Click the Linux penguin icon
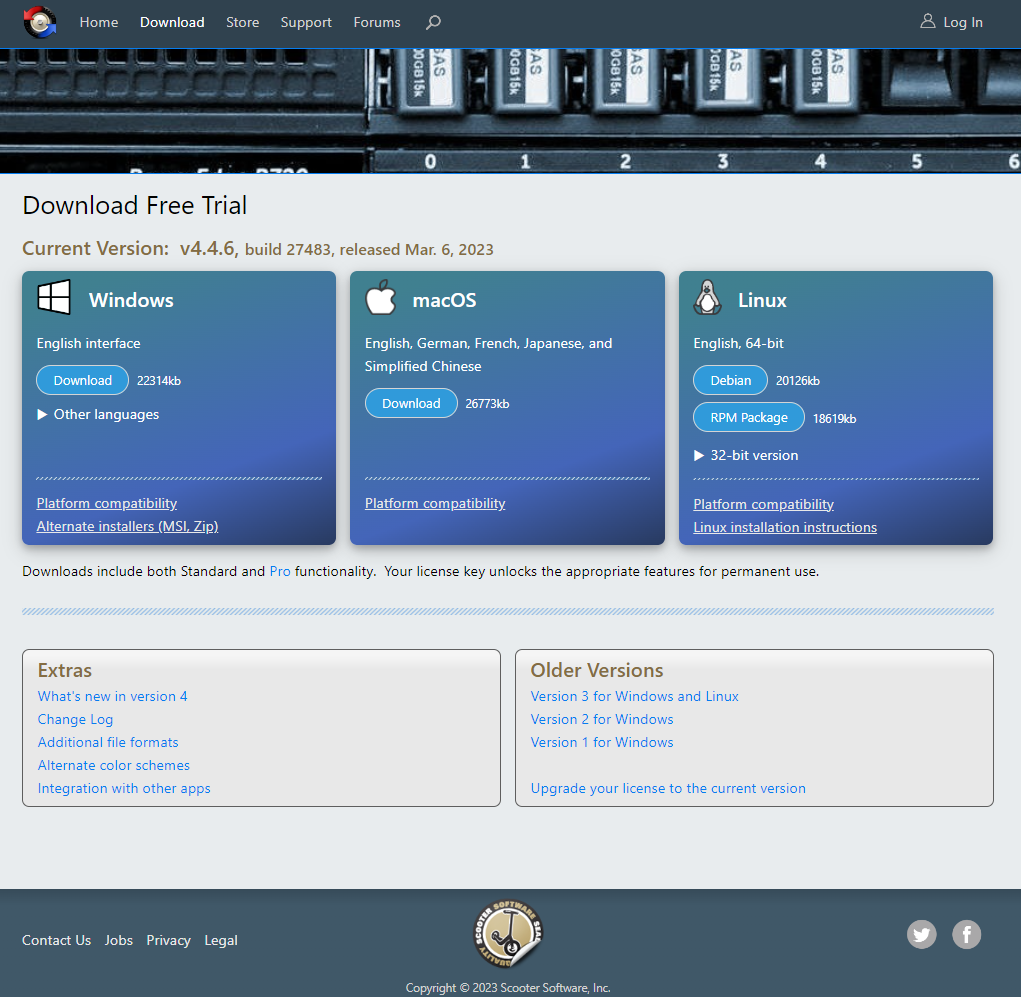 tap(707, 298)
